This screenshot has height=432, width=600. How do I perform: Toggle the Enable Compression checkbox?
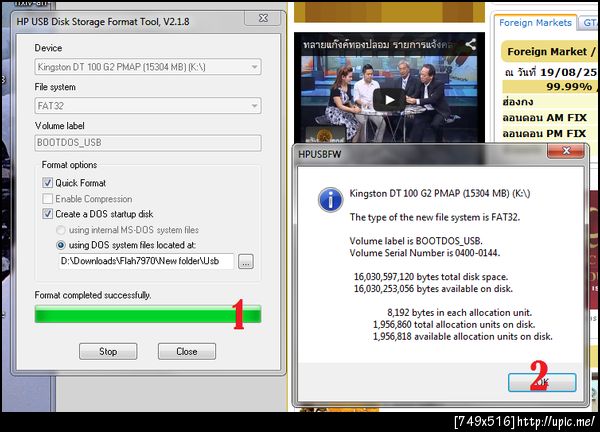[x=47, y=199]
